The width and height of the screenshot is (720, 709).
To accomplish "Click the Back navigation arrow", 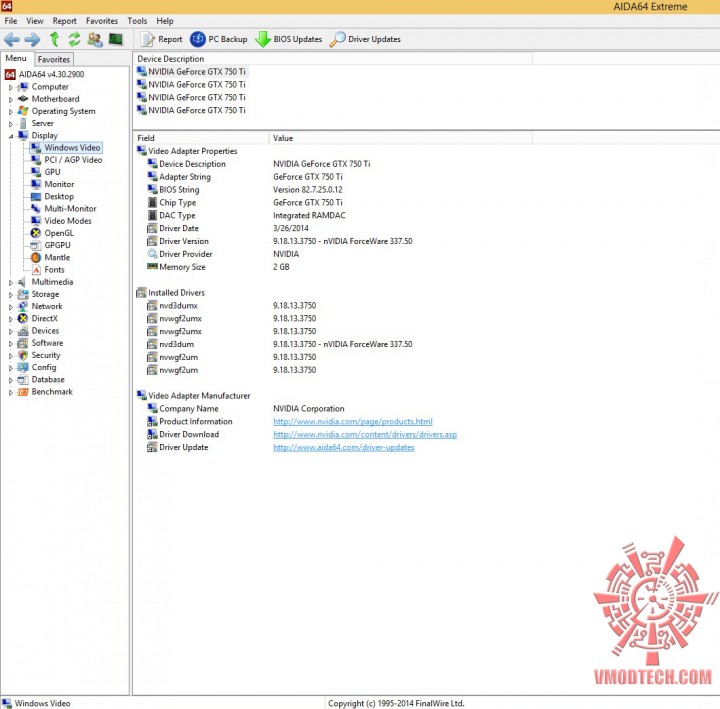I will [x=11, y=39].
